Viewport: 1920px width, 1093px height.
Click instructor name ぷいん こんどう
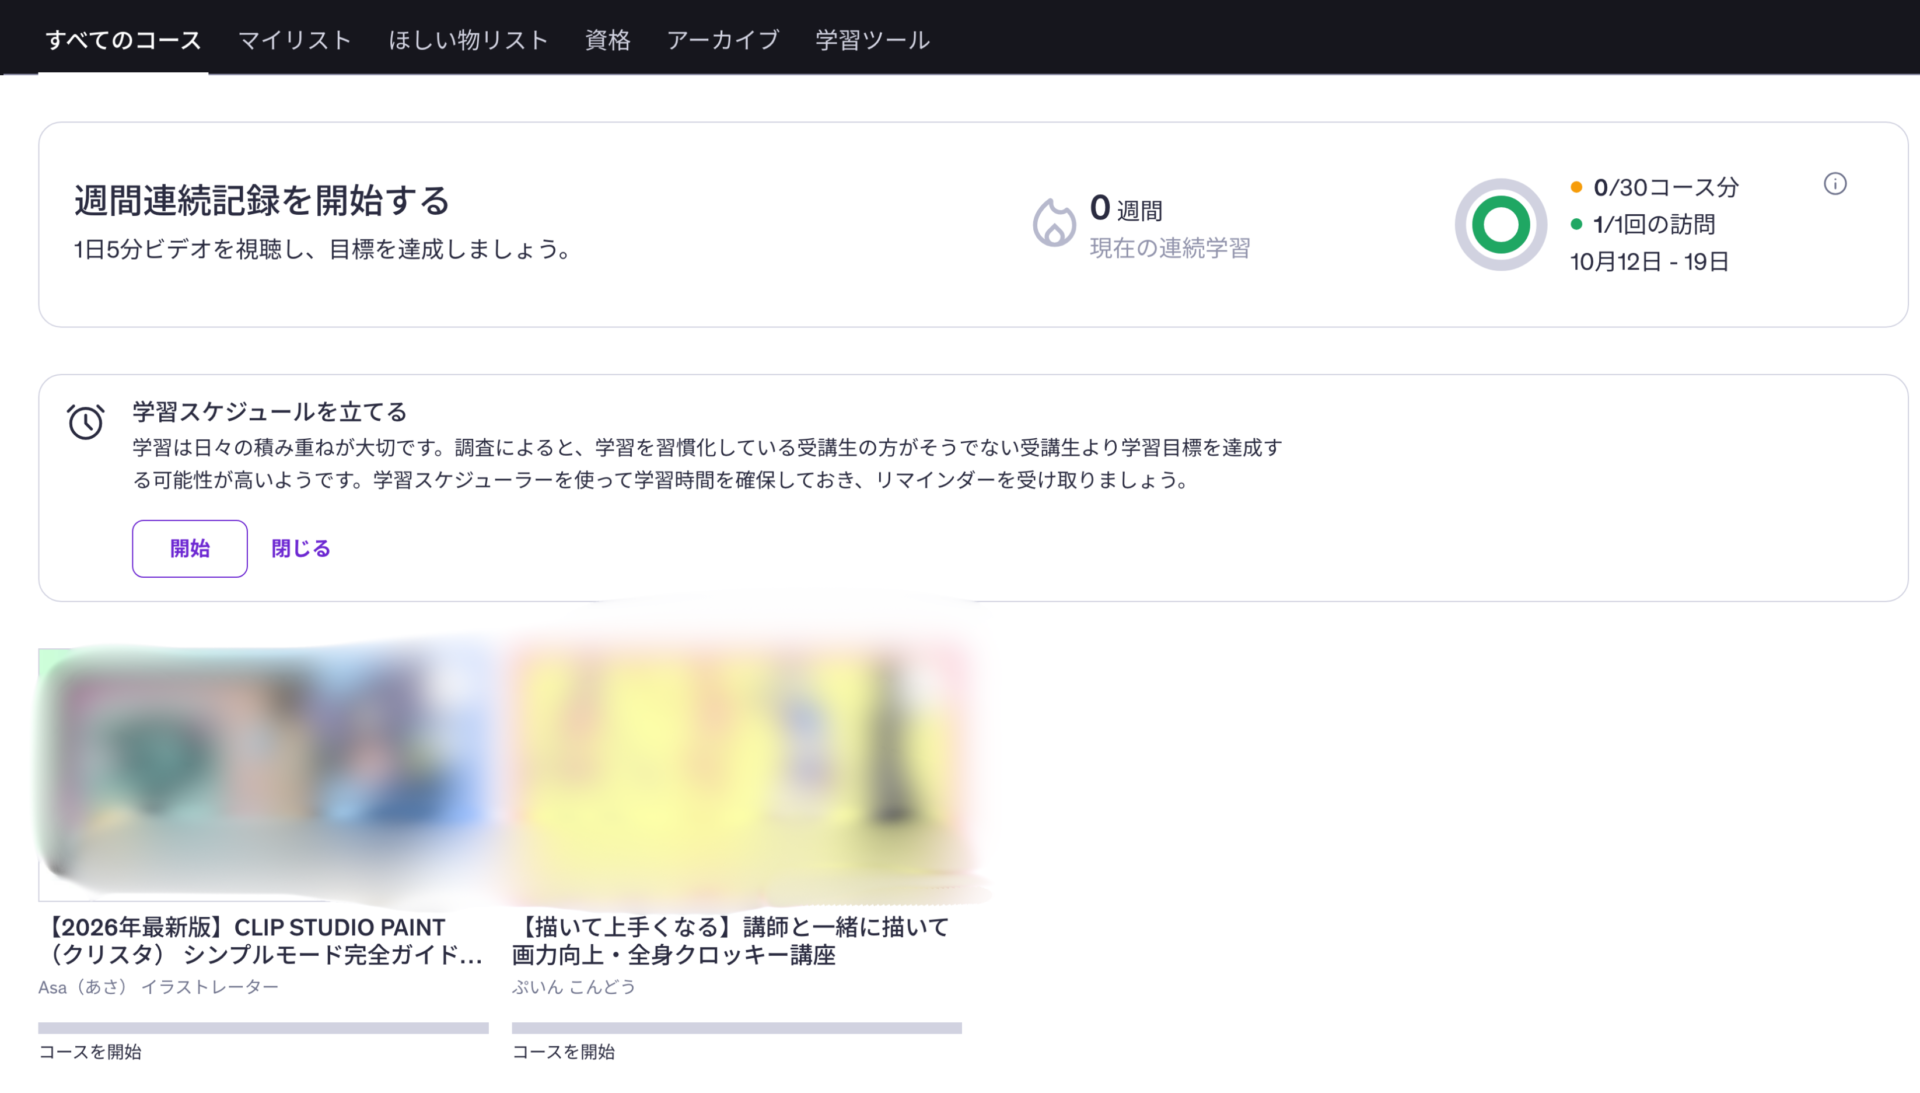[574, 987]
